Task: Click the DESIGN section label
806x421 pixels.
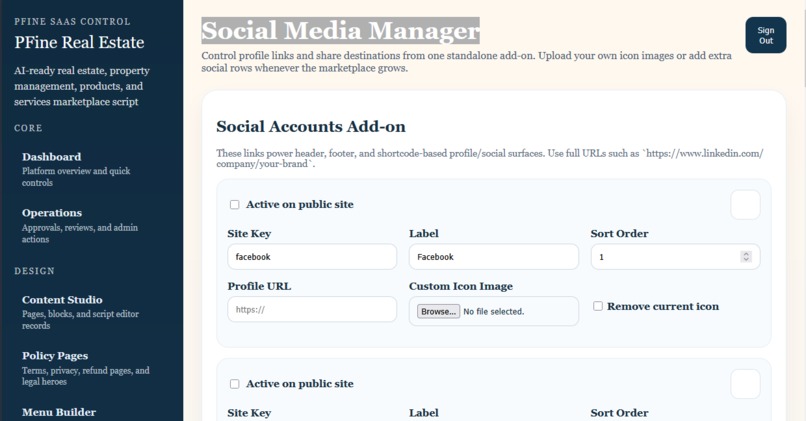Action: [x=34, y=271]
